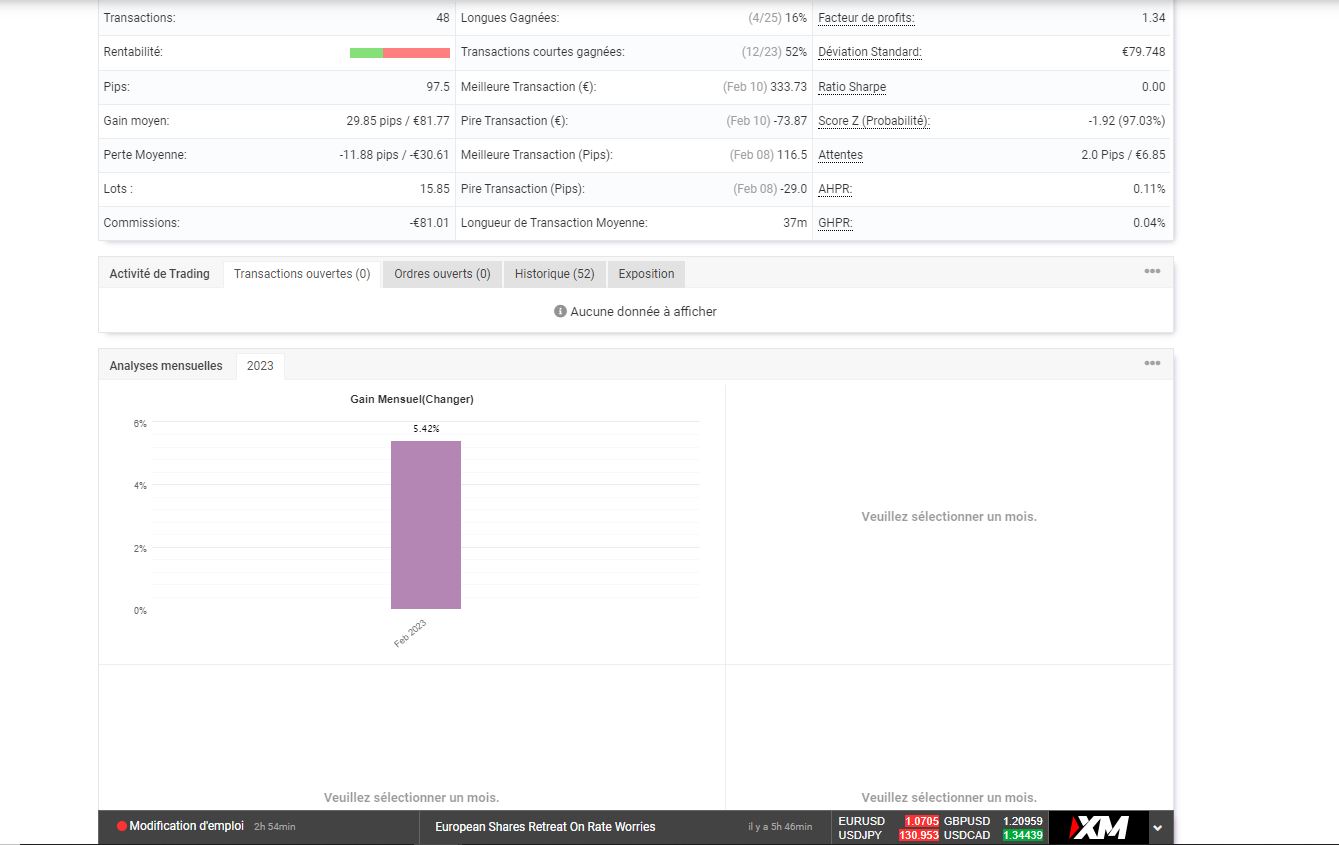Click the GBPUSD quote 1.20959

click(x=1023, y=821)
